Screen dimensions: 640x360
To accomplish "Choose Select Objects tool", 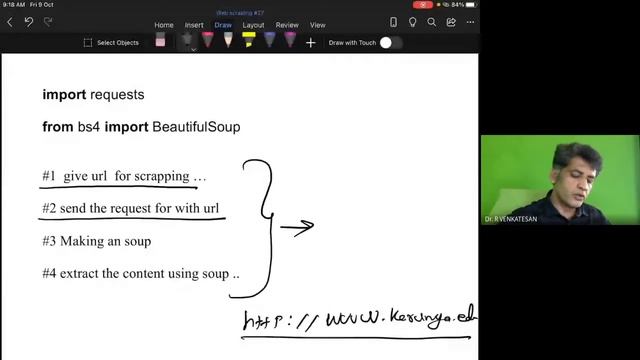I will tap(111, 42).
